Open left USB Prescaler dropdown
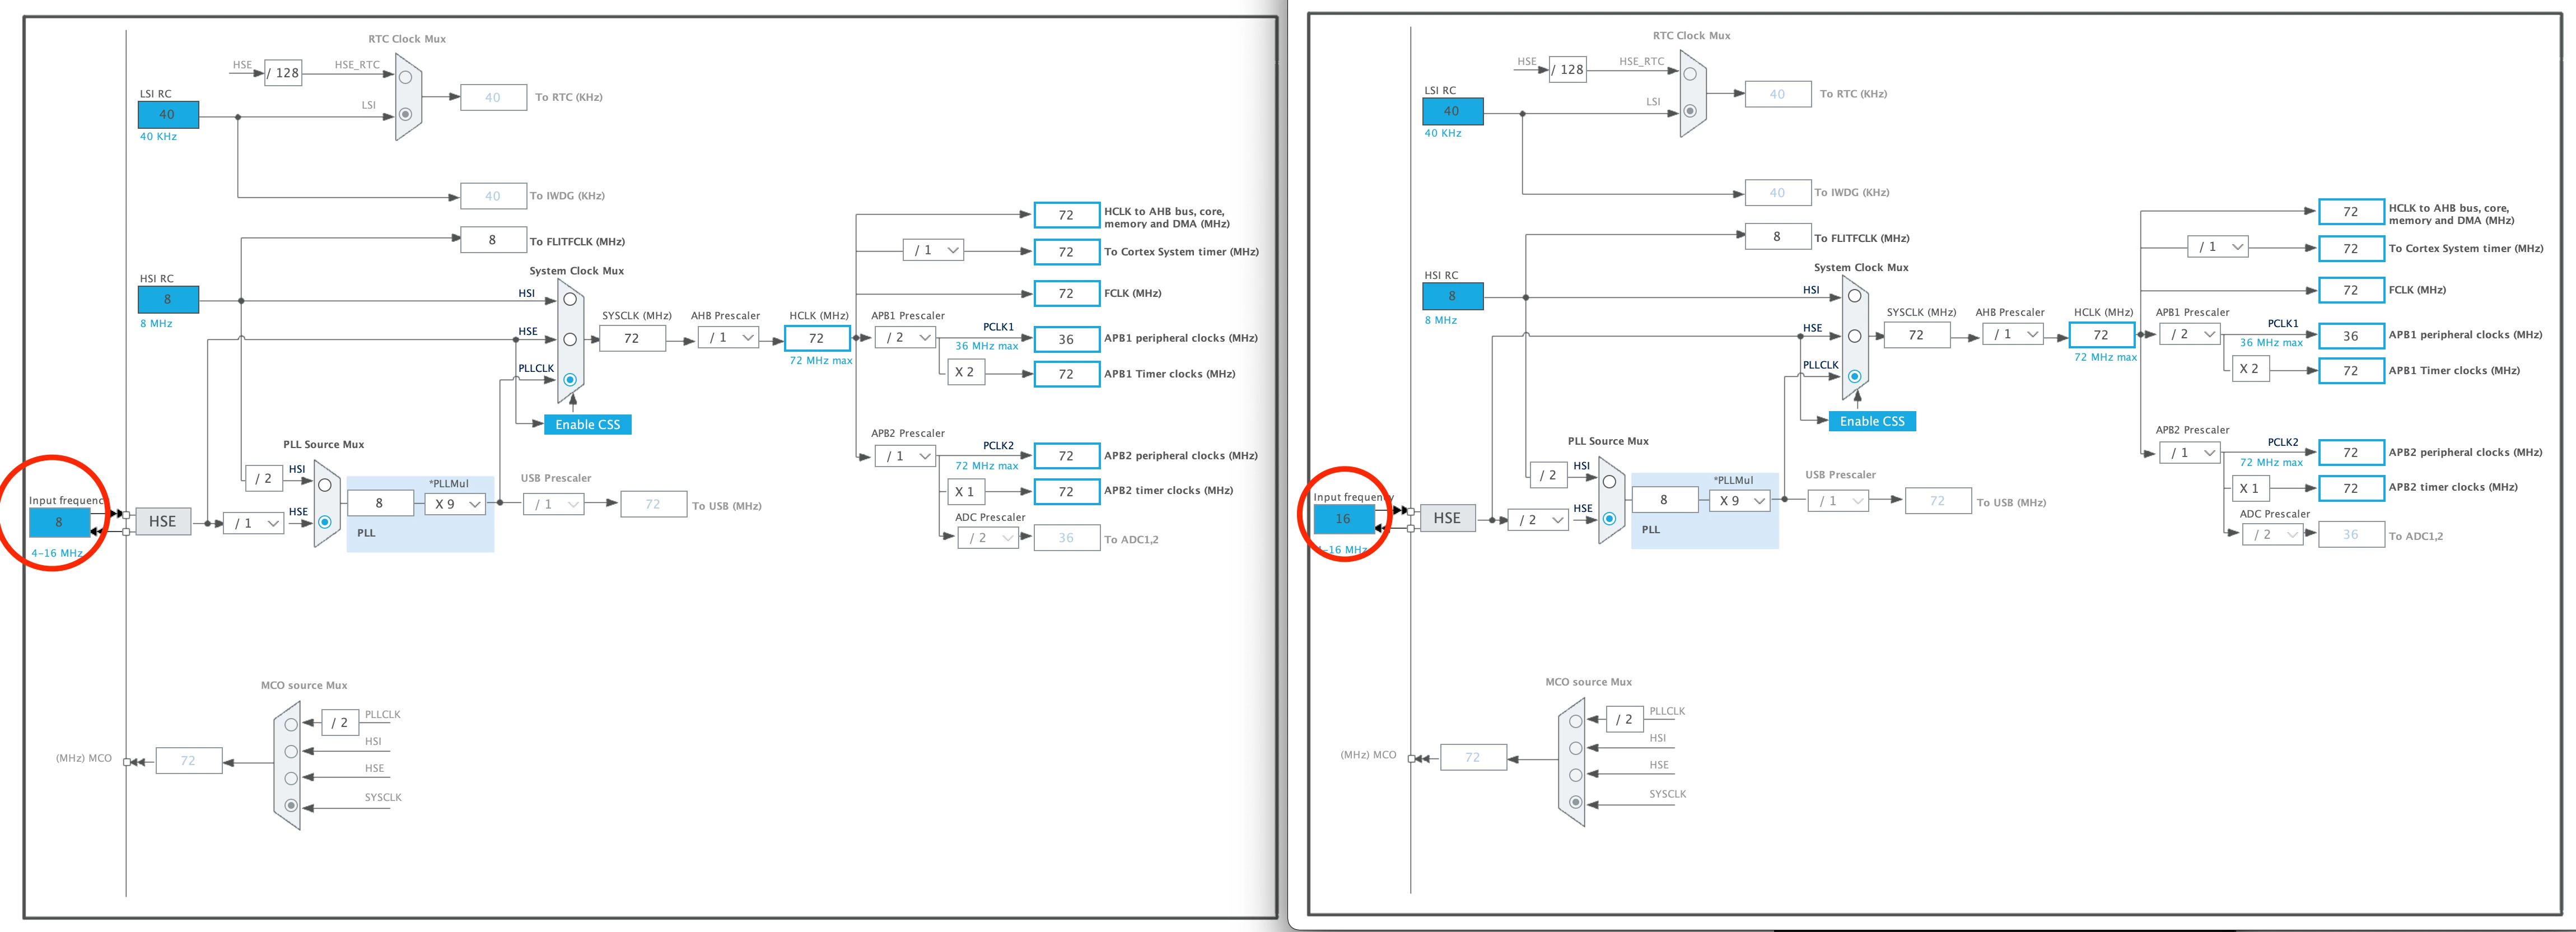This screenshot has width=2576, height=932. pyautogui.click(x=554, y=504)
